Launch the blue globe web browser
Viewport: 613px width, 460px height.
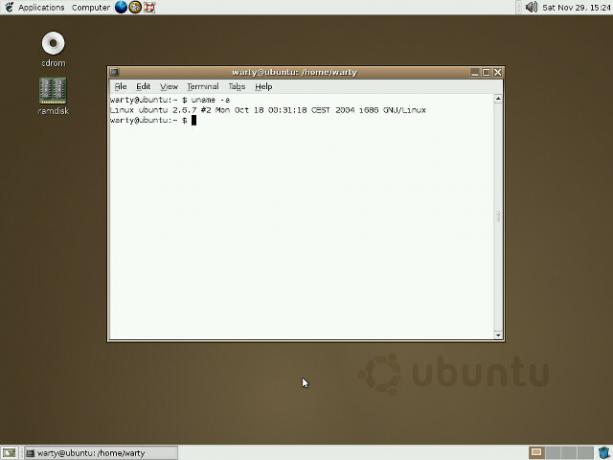click(x=121, y=7)
